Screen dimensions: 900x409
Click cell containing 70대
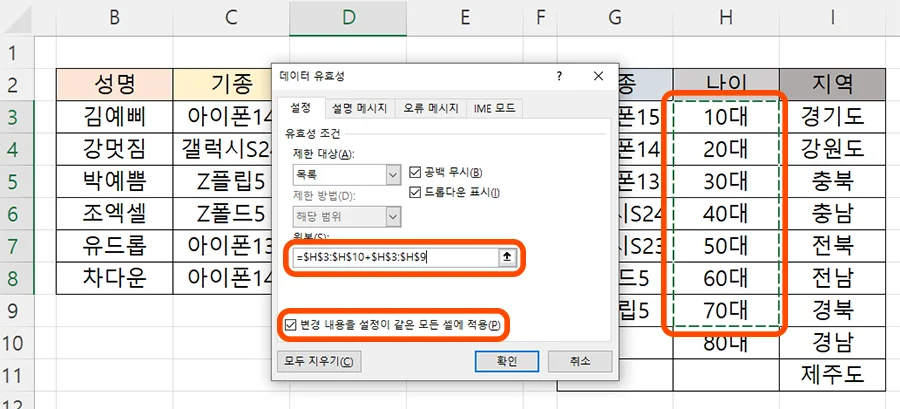pos(726,310)
